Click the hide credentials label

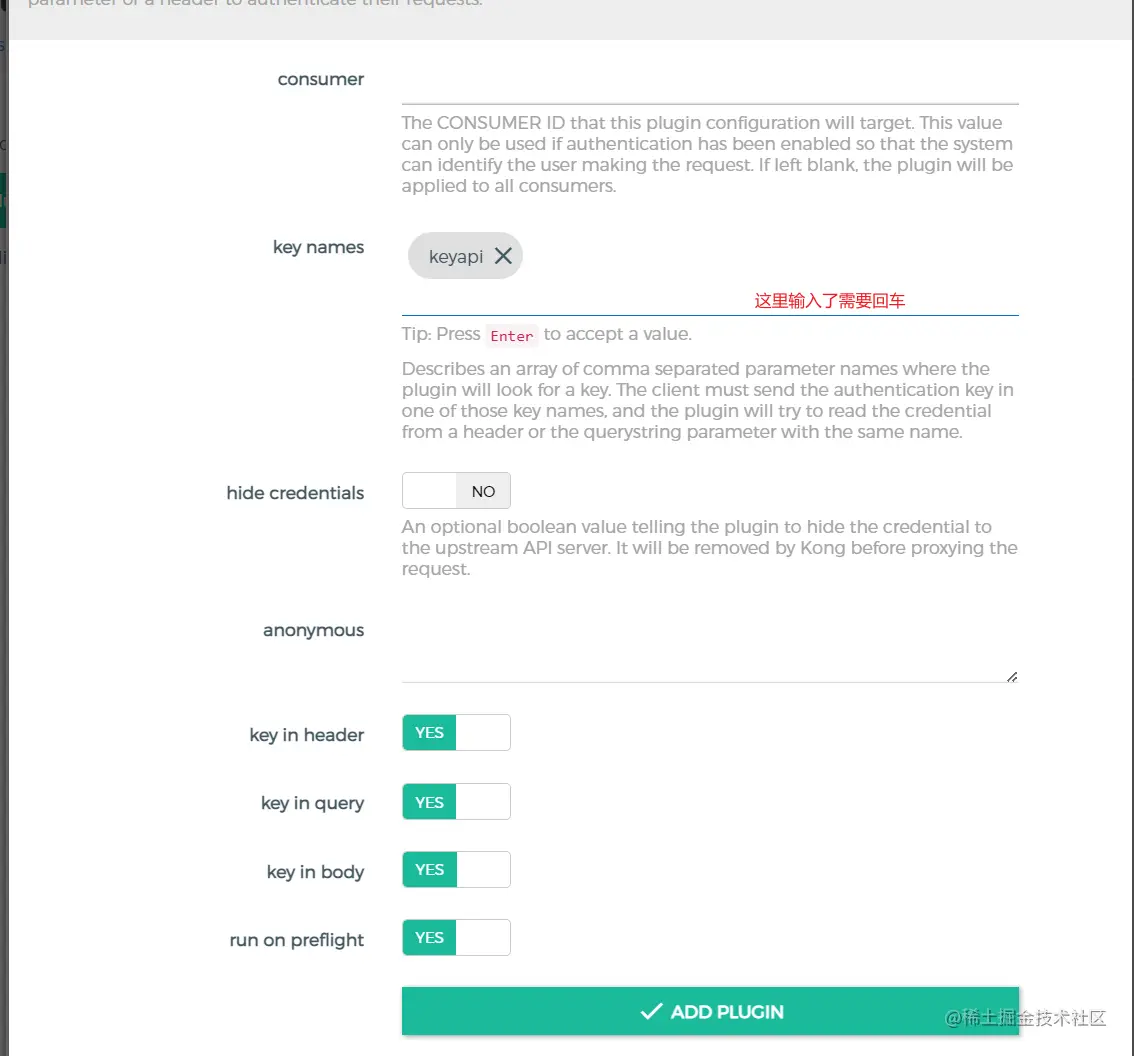click(x=295, y=493)
